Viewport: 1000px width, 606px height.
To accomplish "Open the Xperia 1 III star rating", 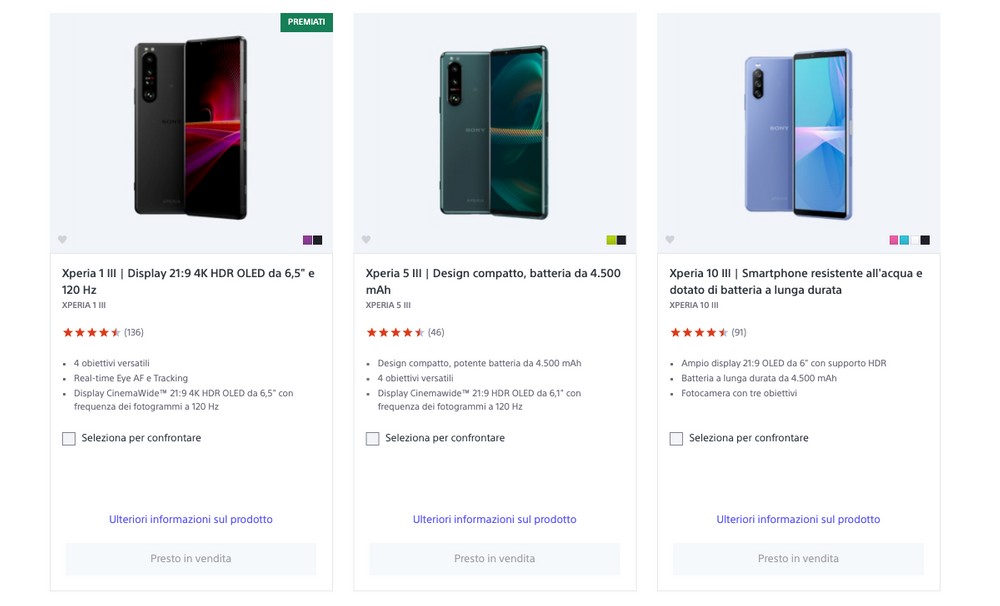I will (x=103, y=332).
